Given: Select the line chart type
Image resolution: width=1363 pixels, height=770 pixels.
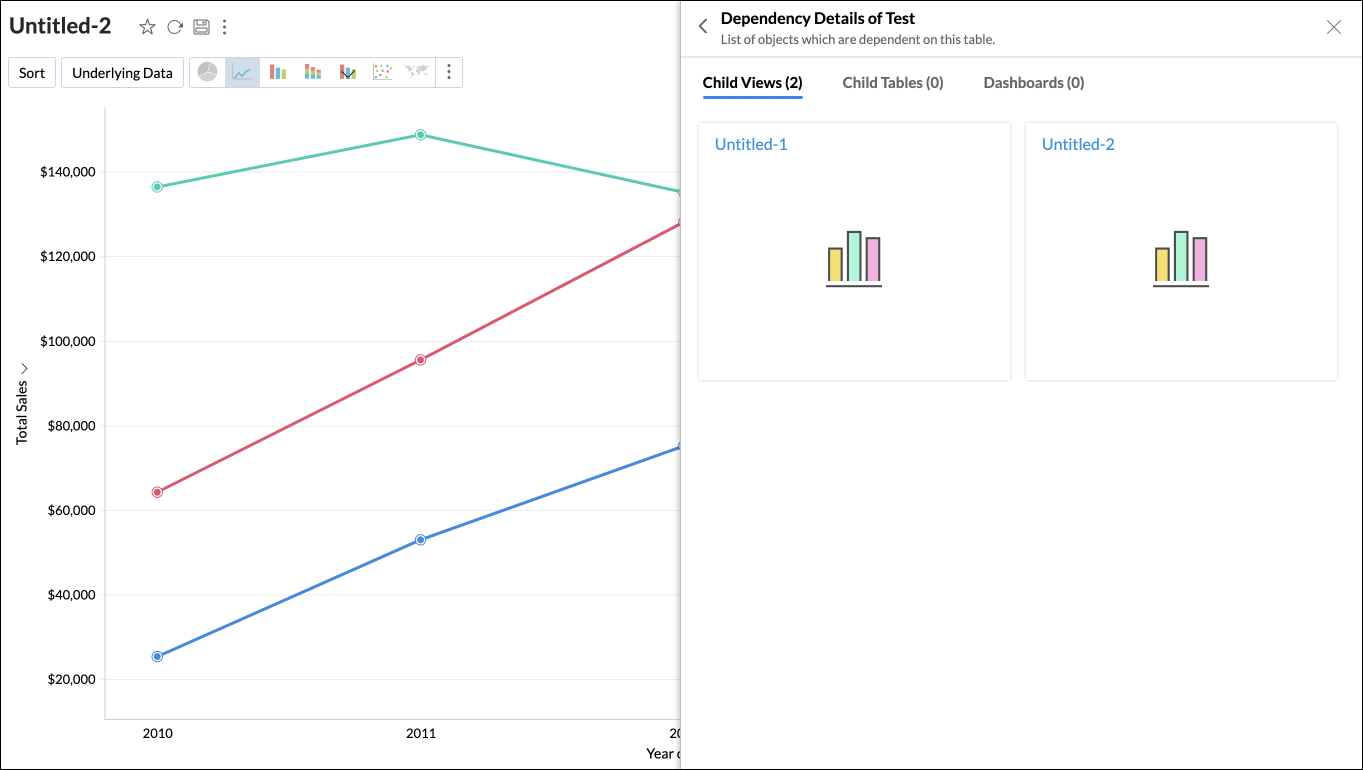Looking at the screenshot, I should pos(242,72).
